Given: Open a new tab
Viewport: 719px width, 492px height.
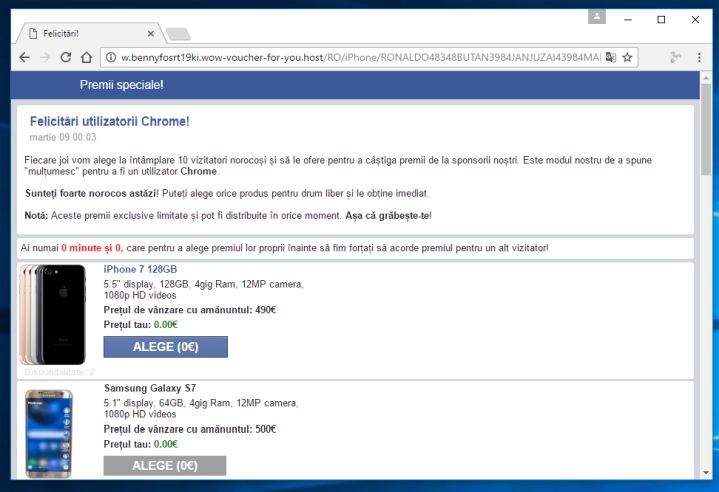Looking at the screenshot, I should coord(178,34).
